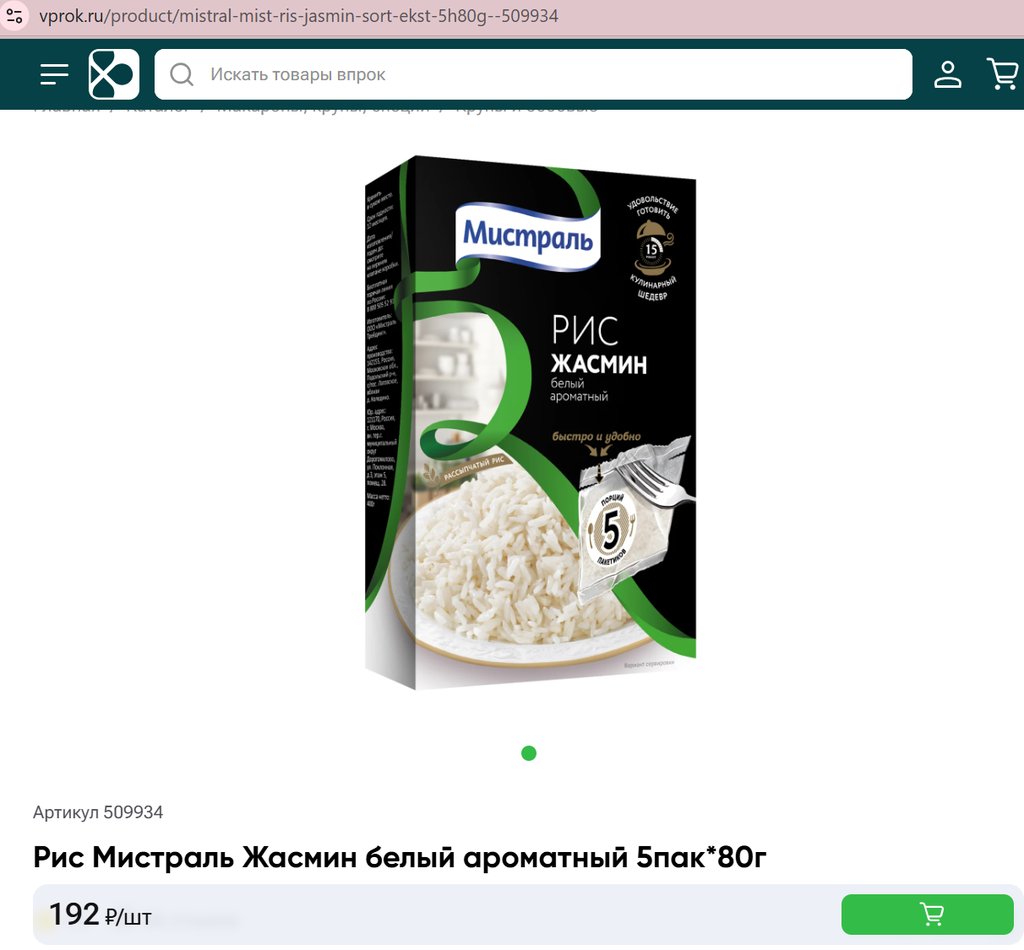This screenshot has height=950, width=1024.
Task: Select the green image carousel dot
Action: click(x=528, y=753)
